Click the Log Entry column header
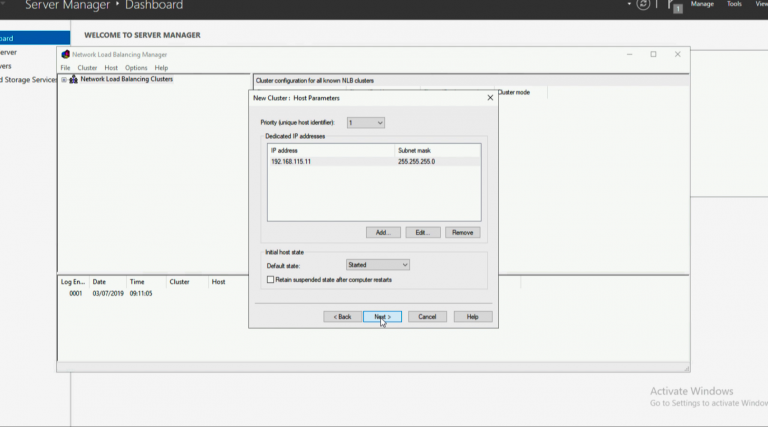The height and width of the screenshot is (427, 768). (x=73, y=282)
